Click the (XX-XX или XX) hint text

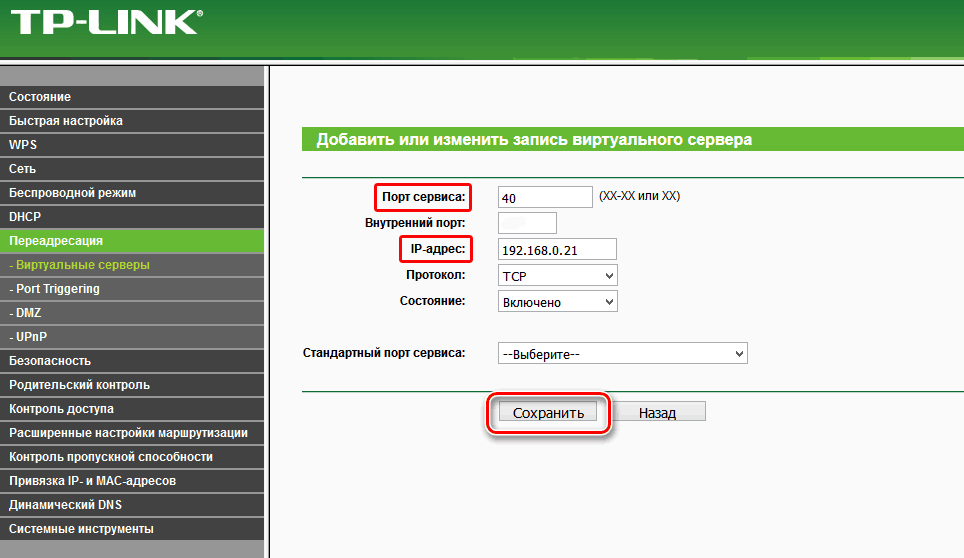point(639,196)
